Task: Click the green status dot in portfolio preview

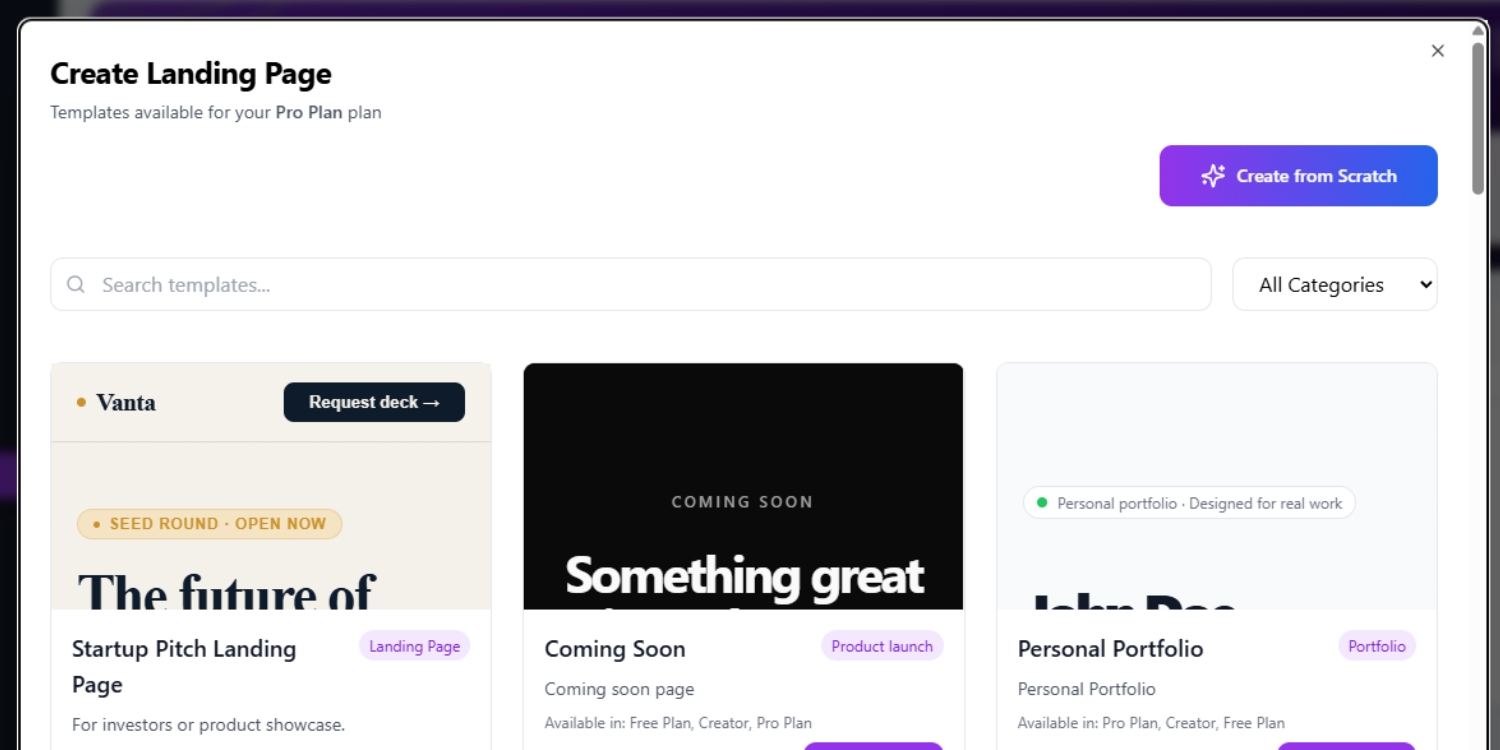Action: pos(1042,503)
